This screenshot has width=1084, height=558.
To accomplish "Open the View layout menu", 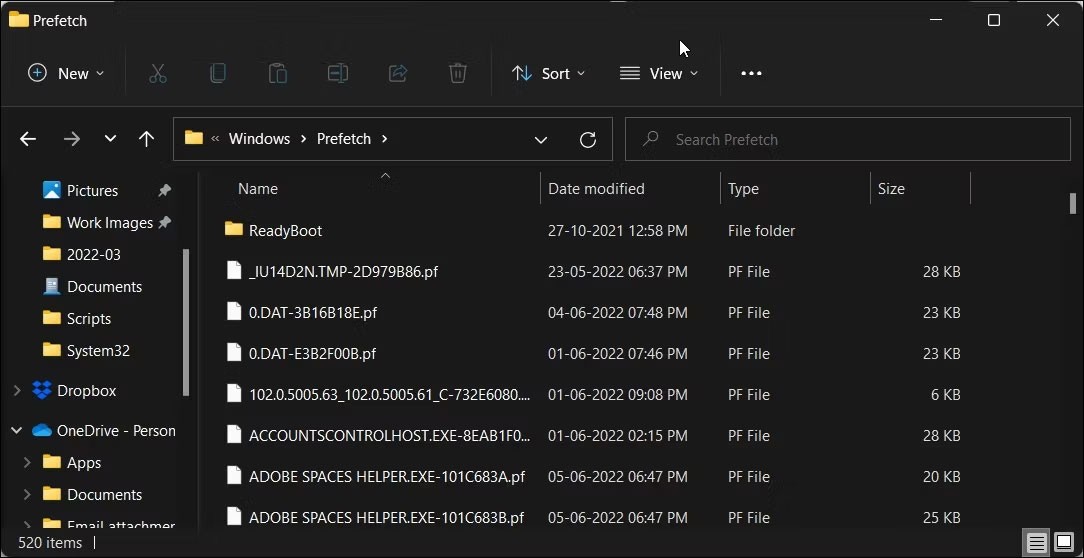I will (659, 73).
